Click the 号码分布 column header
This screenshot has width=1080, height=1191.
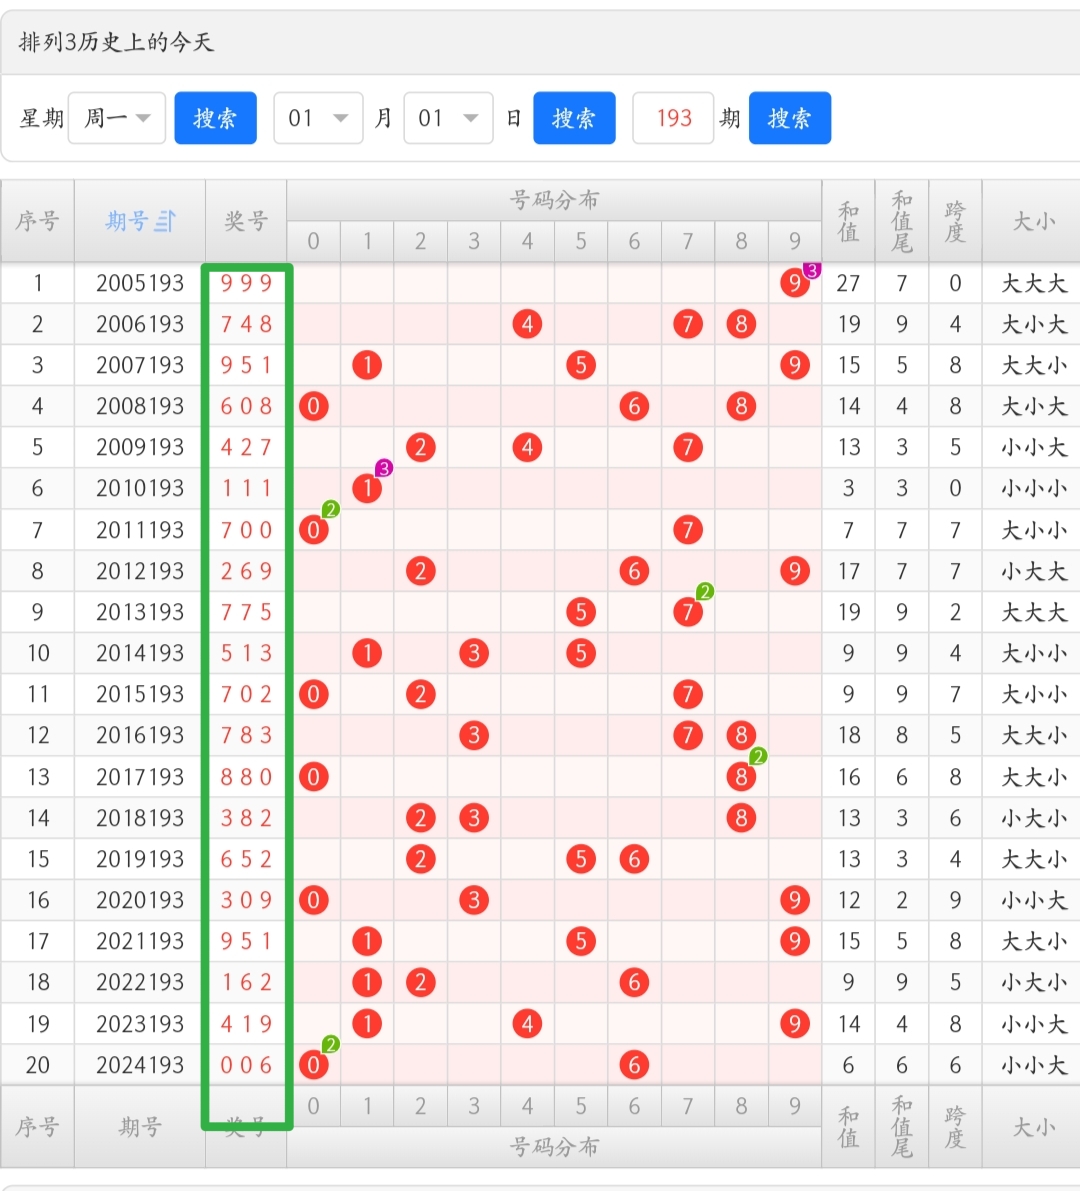(553, 199)
